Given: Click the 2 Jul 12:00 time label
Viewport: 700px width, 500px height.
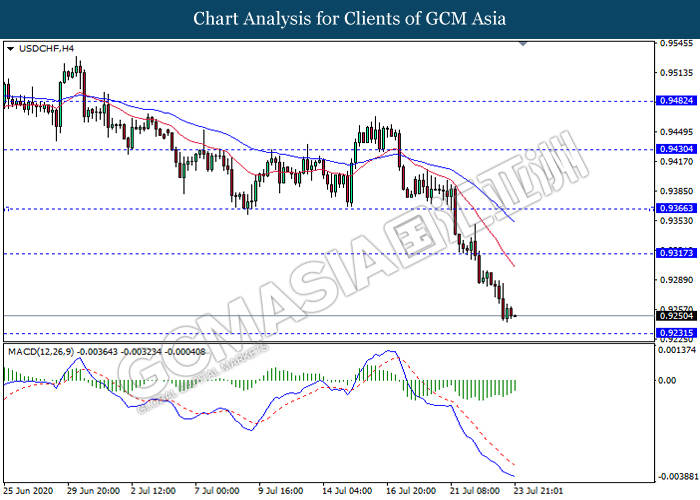Looking at the screenshot, I should (x=153, y=491).
